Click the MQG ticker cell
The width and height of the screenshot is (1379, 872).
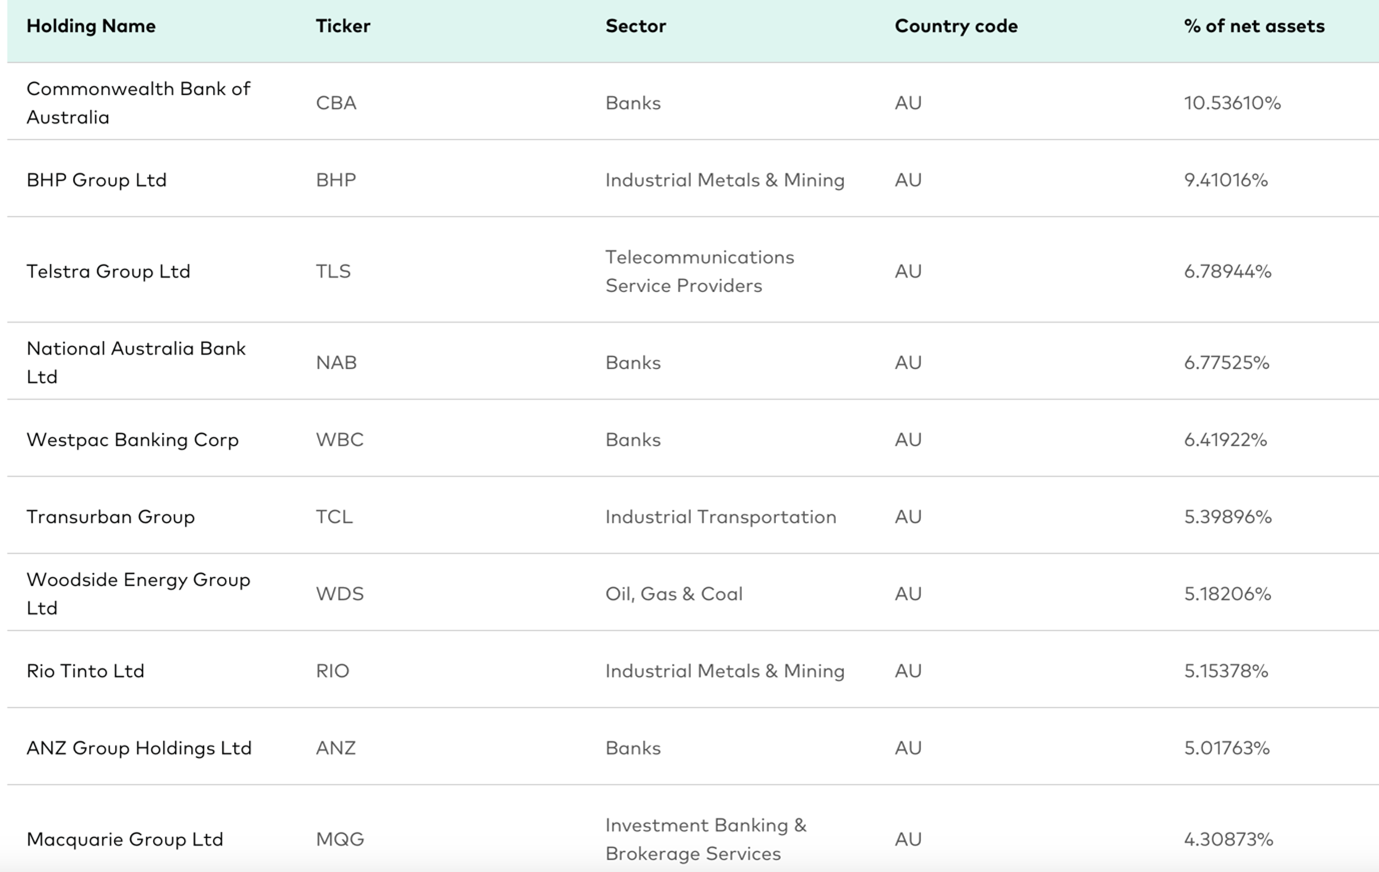coord(340,839)
